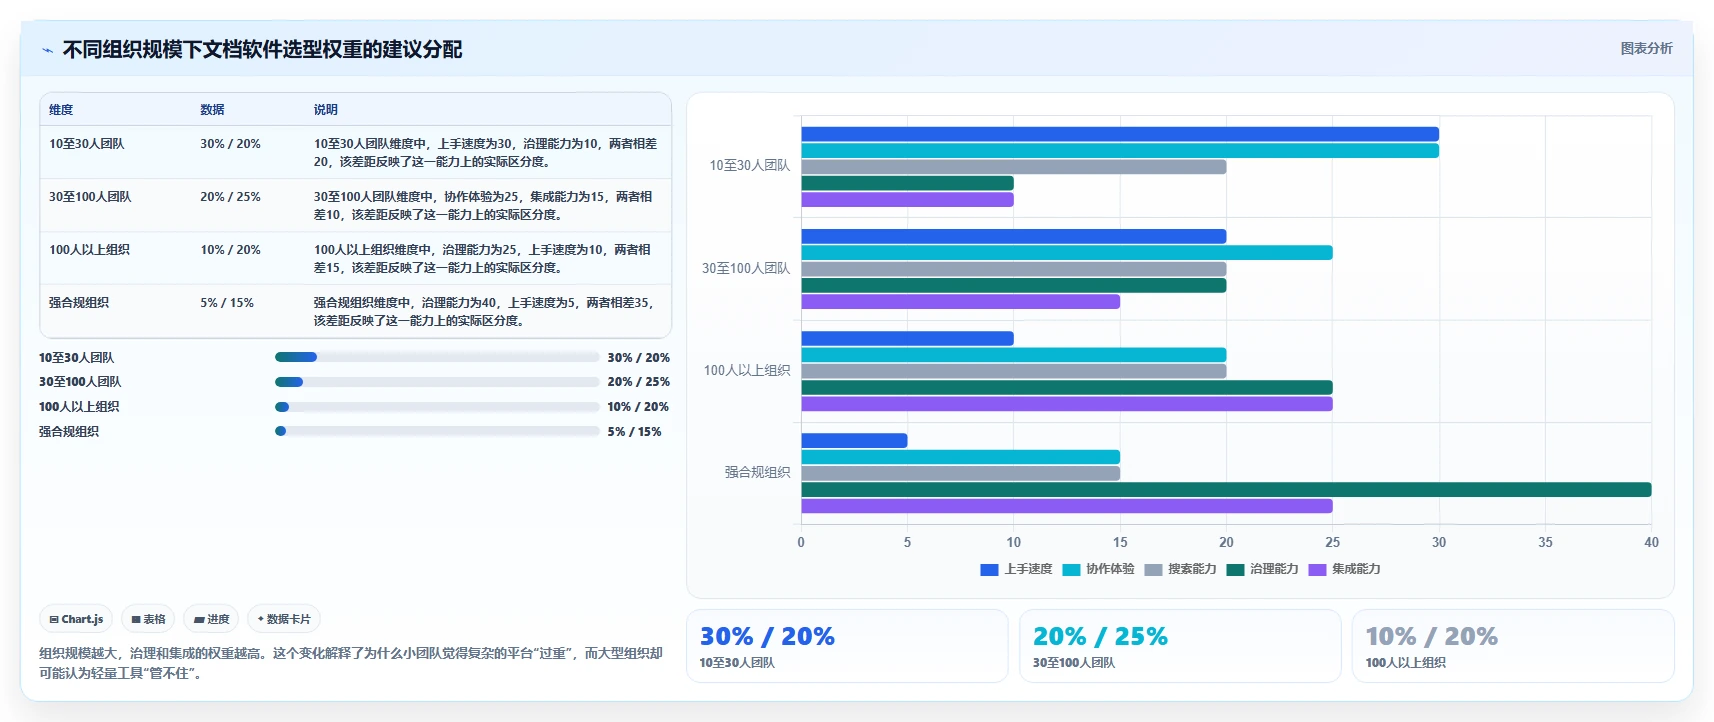Screen dimensions: 1714x722
Task: Click the 数据 column header
Action: [212, 110]
